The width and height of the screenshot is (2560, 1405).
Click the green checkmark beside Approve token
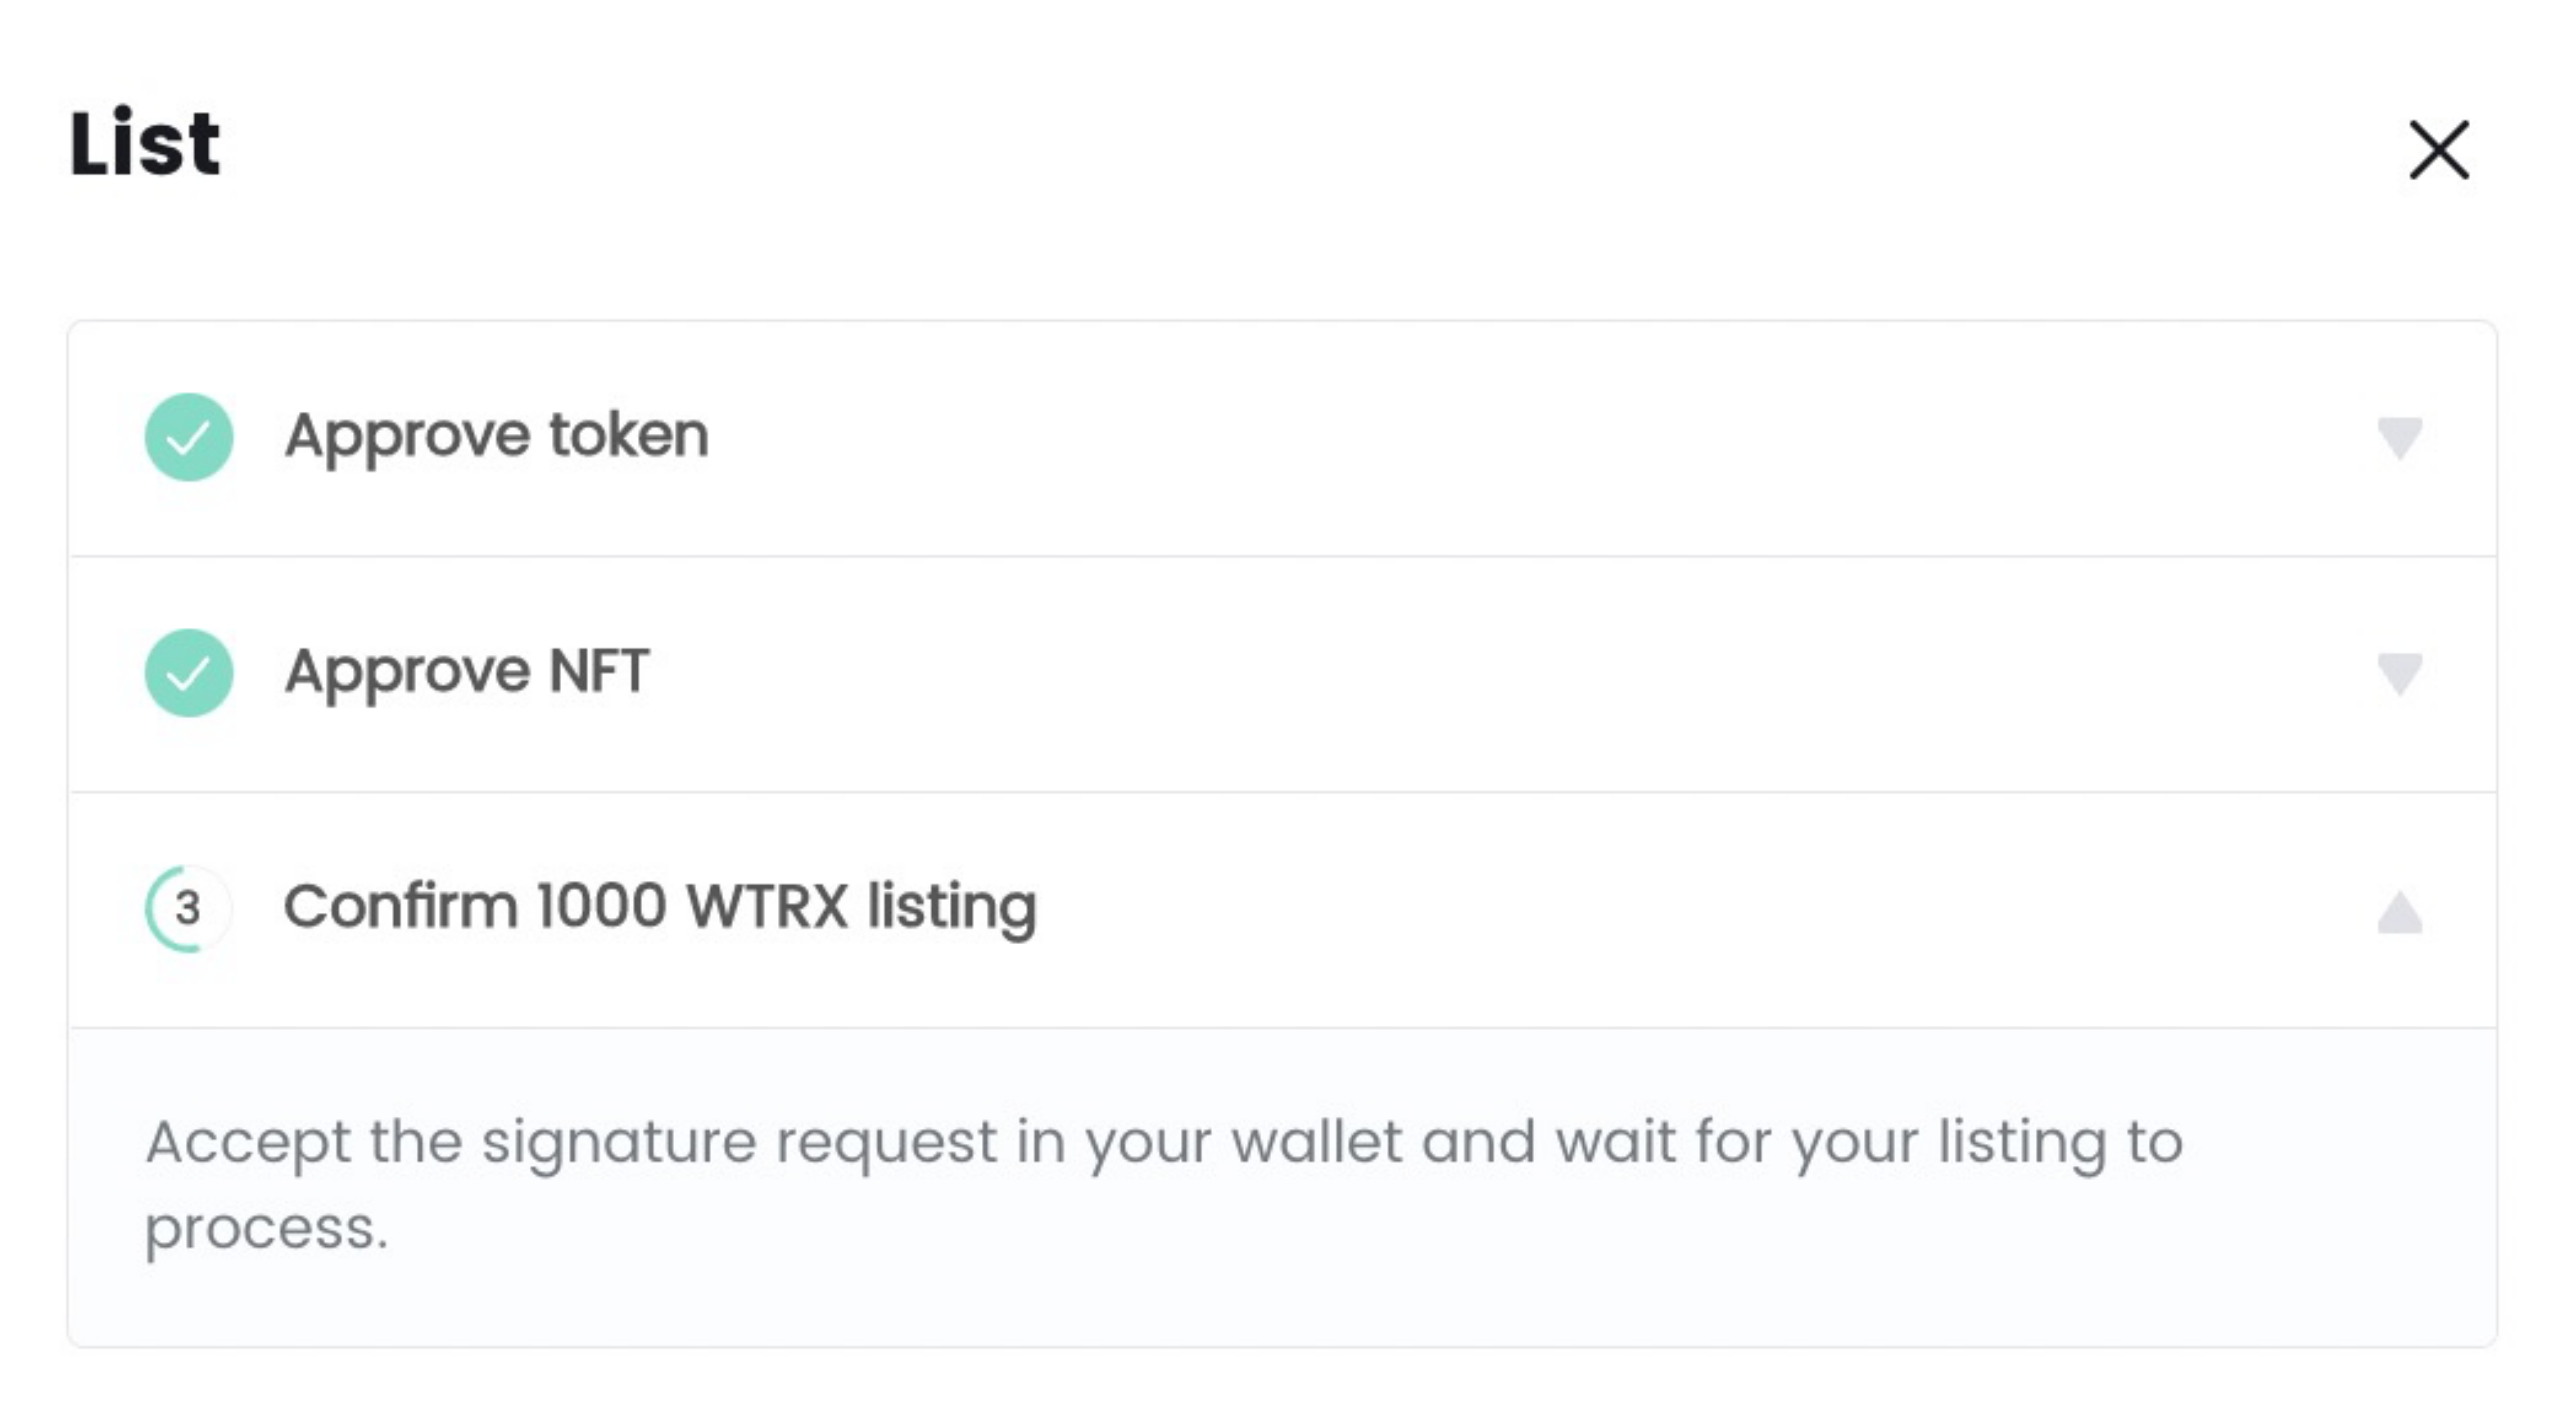click(x=189, y=437)
